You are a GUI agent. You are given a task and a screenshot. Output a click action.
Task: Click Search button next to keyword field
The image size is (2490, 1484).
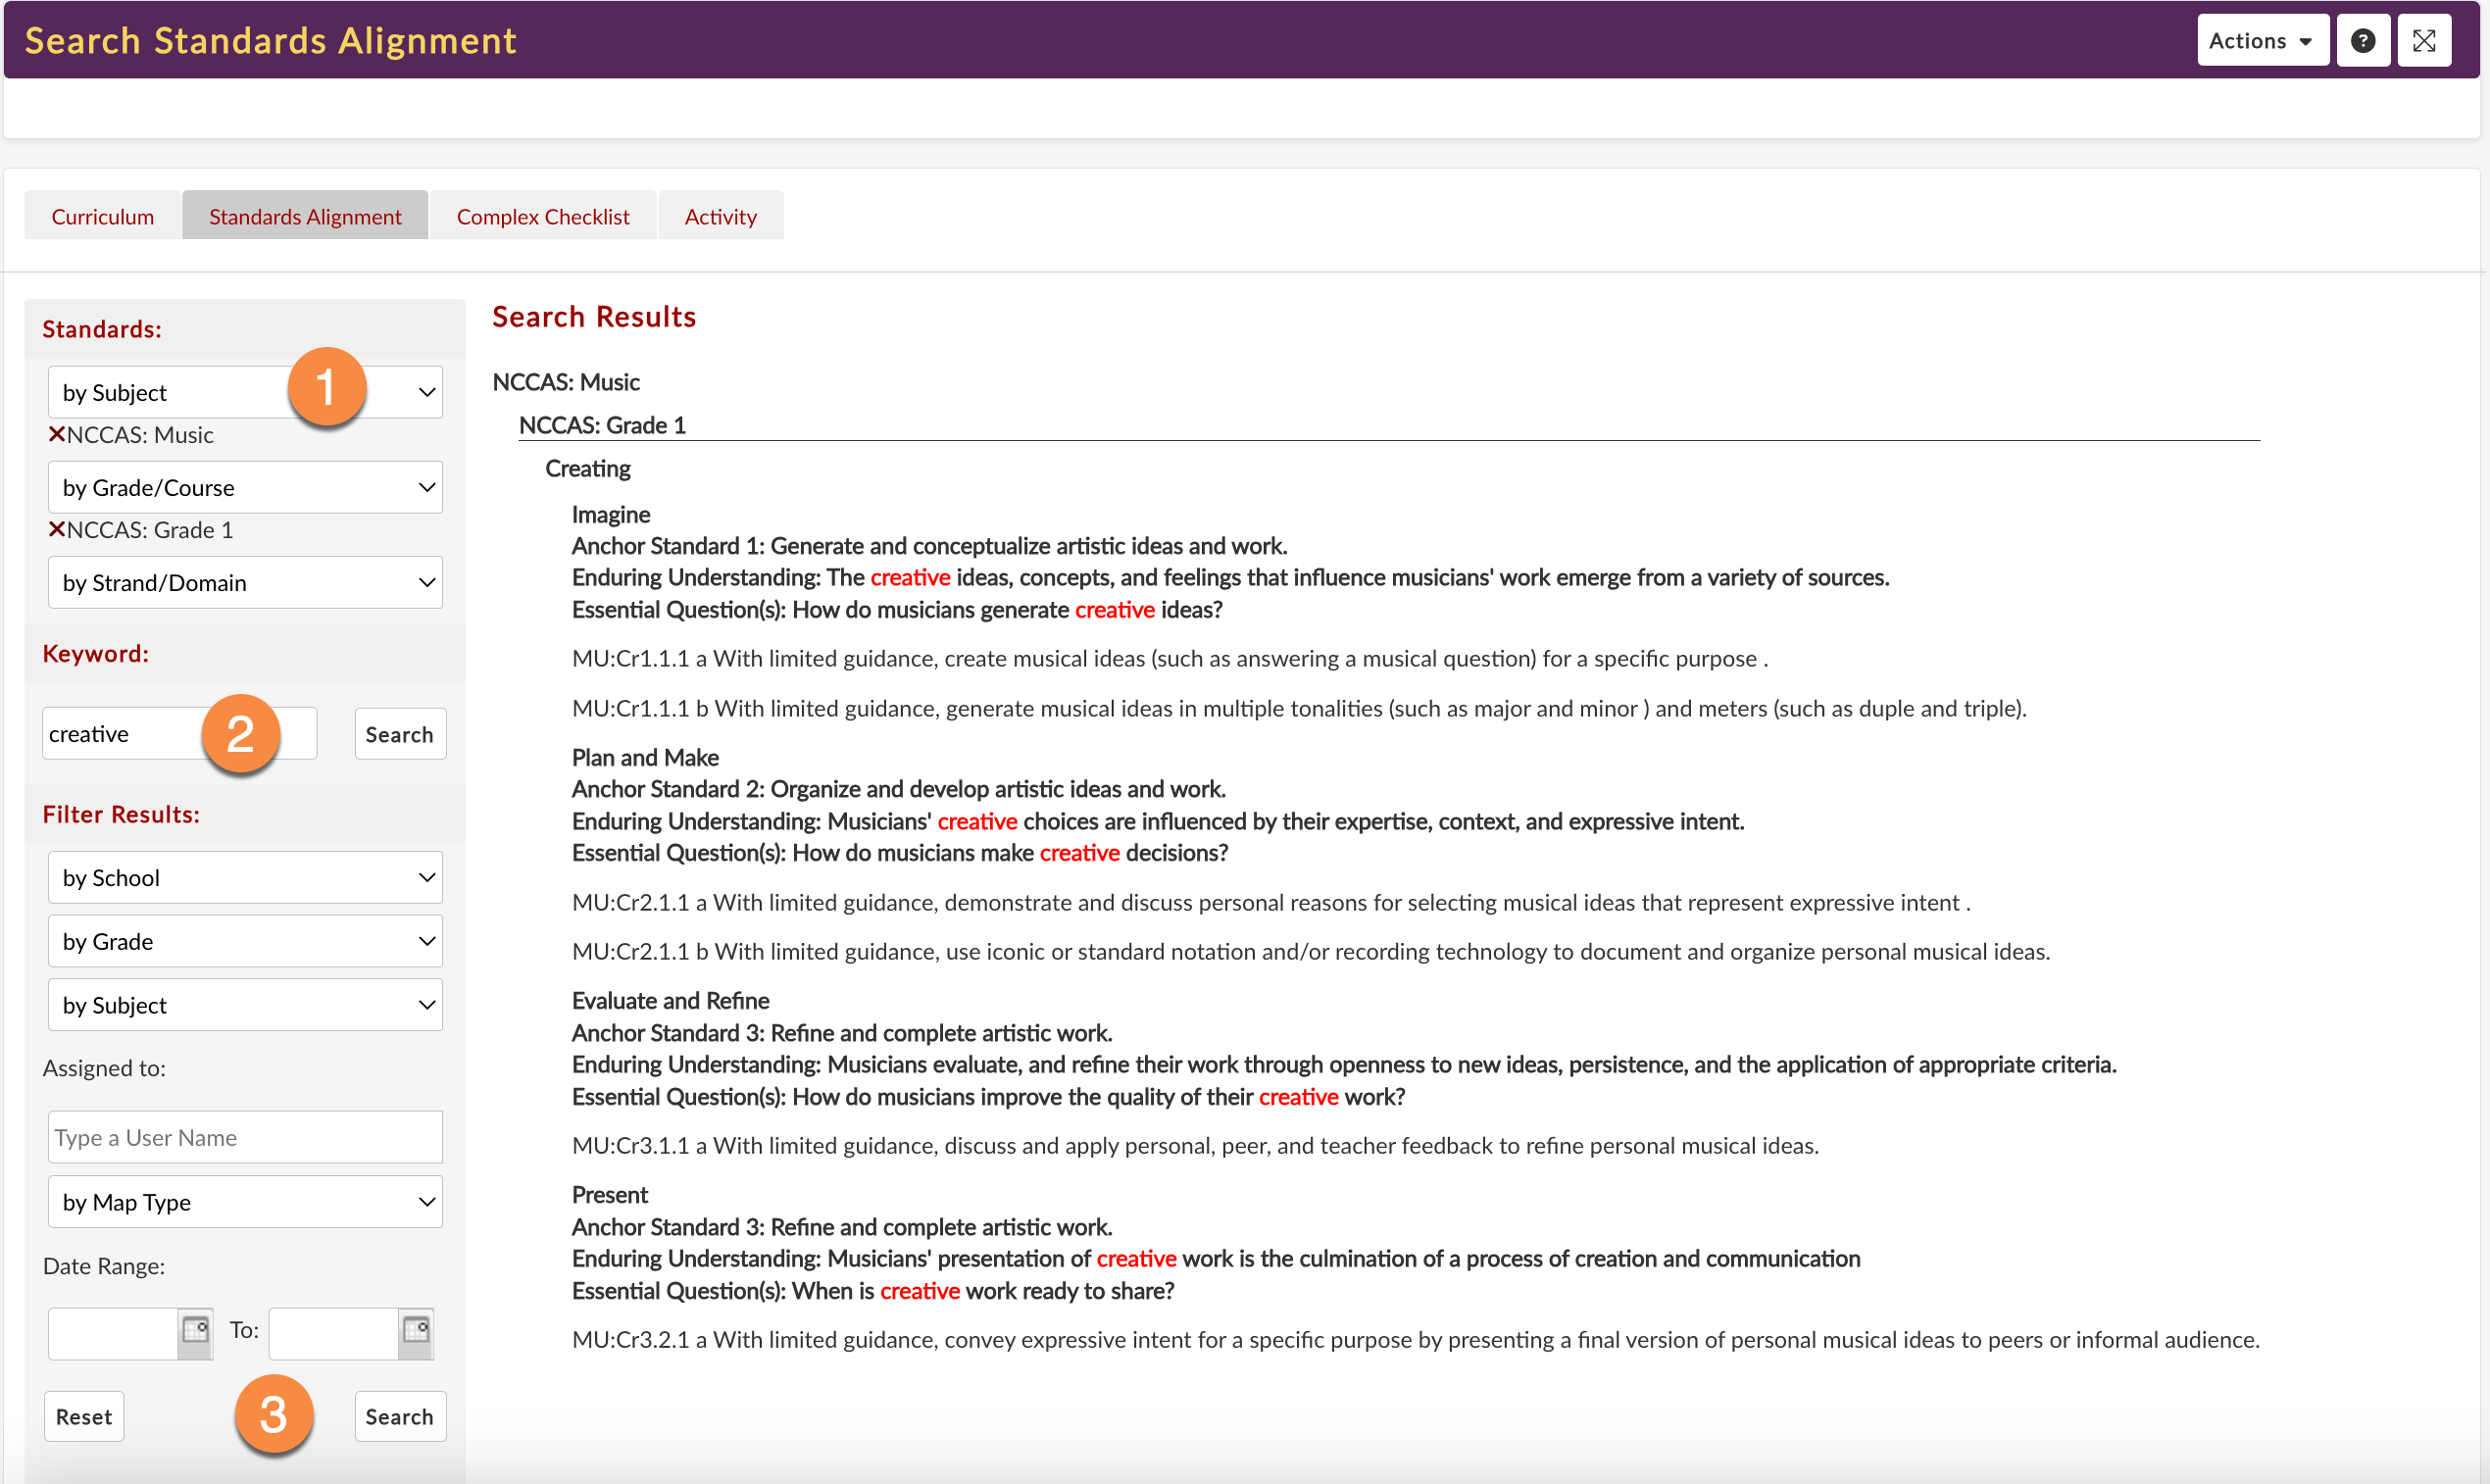click(x=399, y=734)
